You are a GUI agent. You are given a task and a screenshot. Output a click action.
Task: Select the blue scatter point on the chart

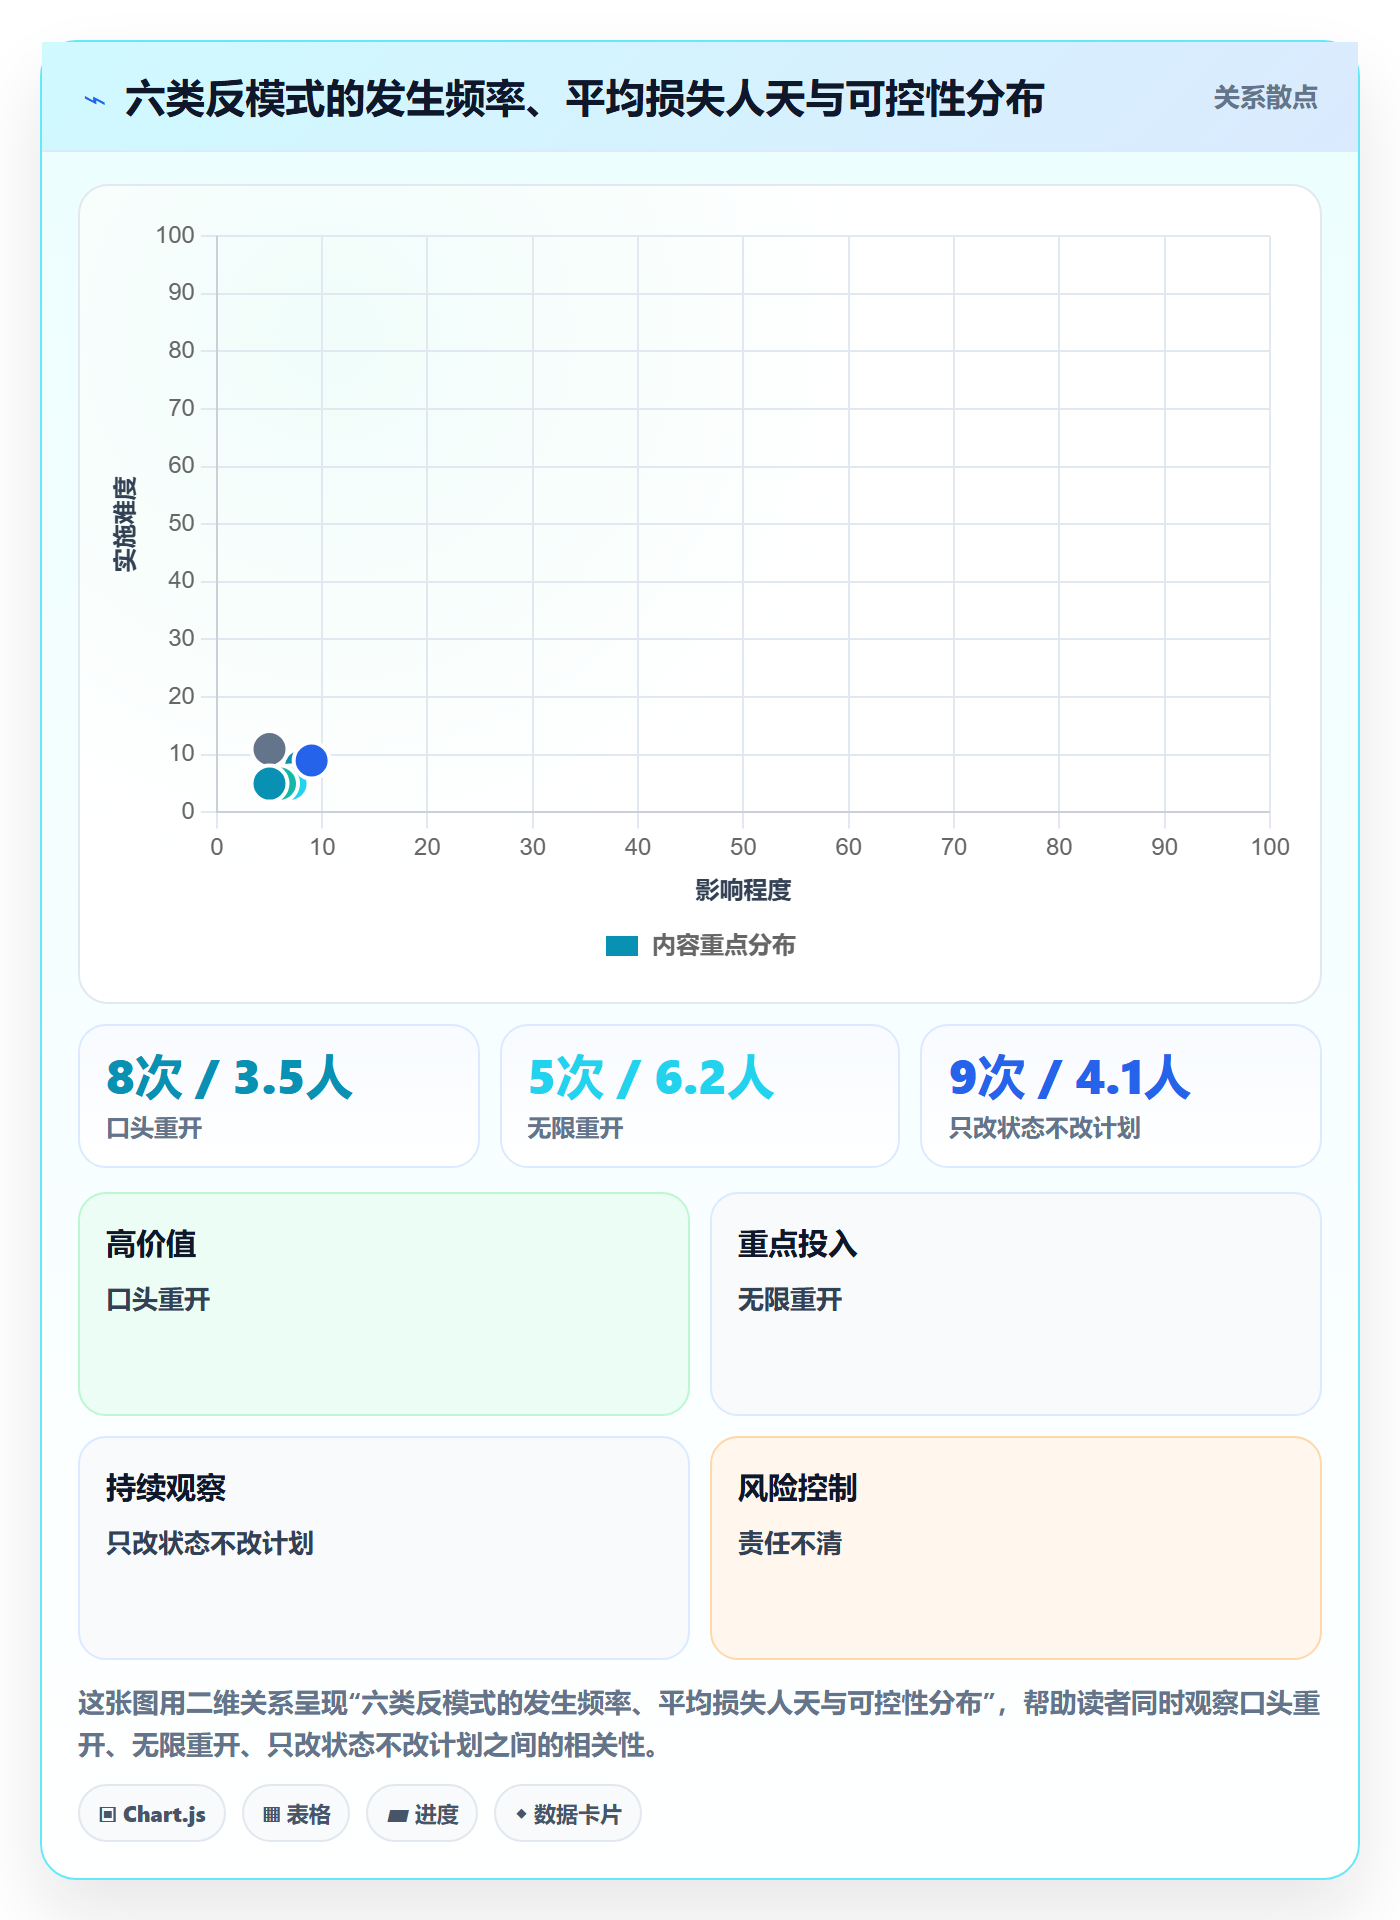[312, 760]
